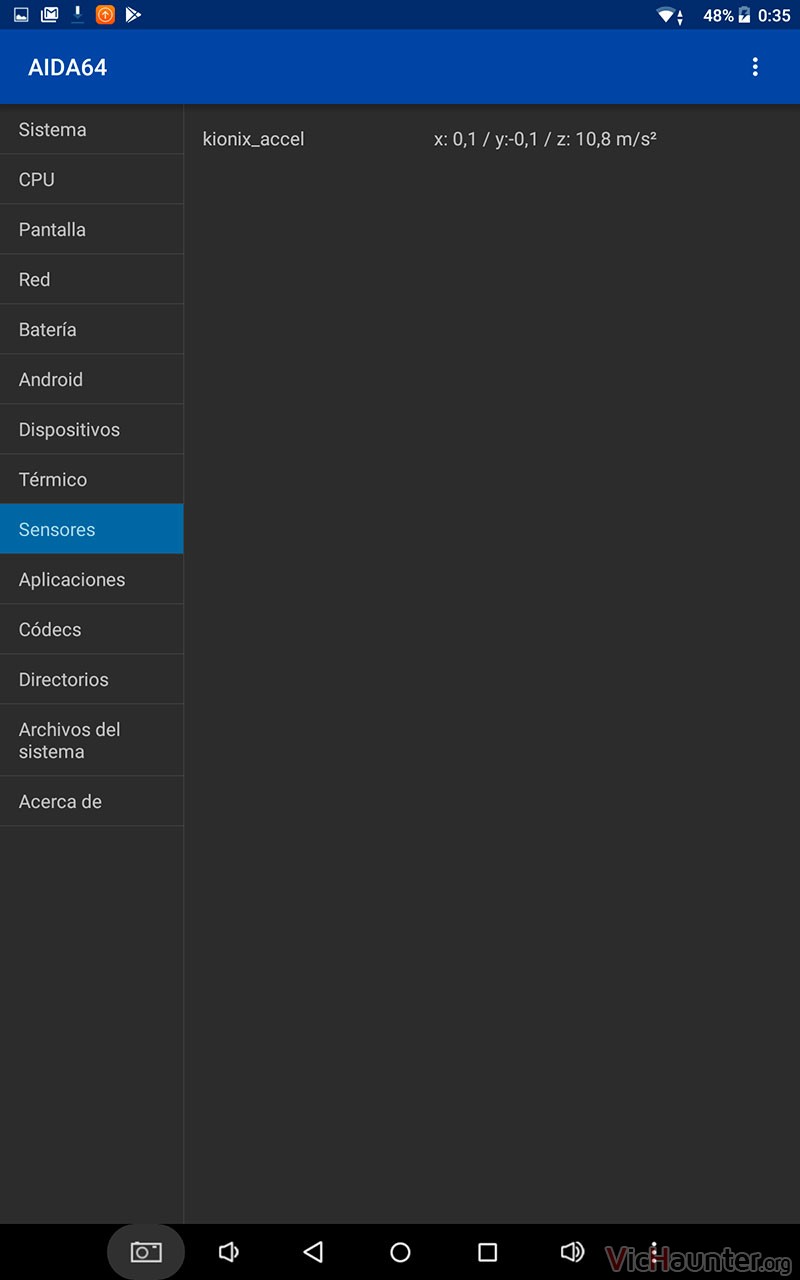The width and height of the screenshot is (800, 1280).
Task: Go to the Red section
Action: 92,279
